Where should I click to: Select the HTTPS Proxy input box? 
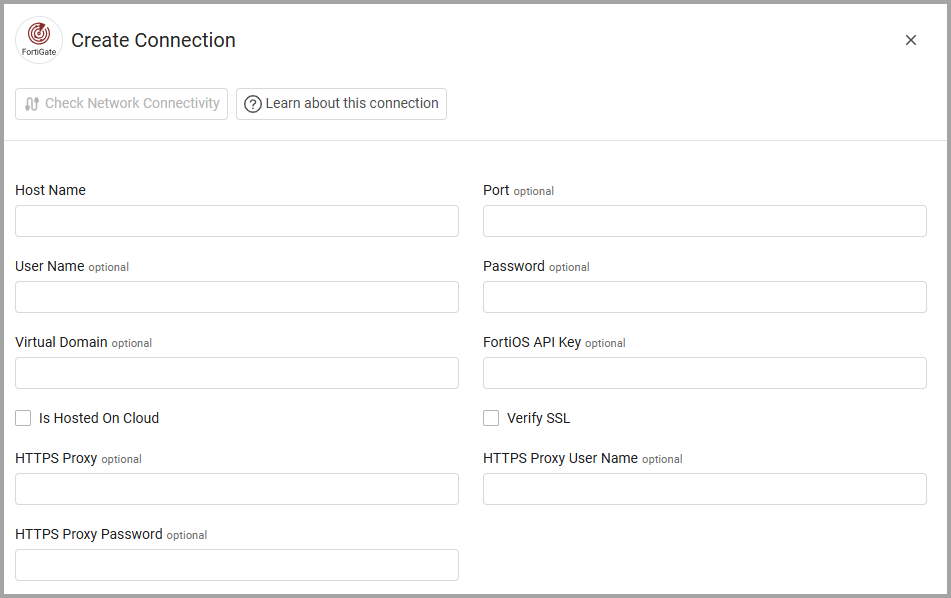(237, 489)
